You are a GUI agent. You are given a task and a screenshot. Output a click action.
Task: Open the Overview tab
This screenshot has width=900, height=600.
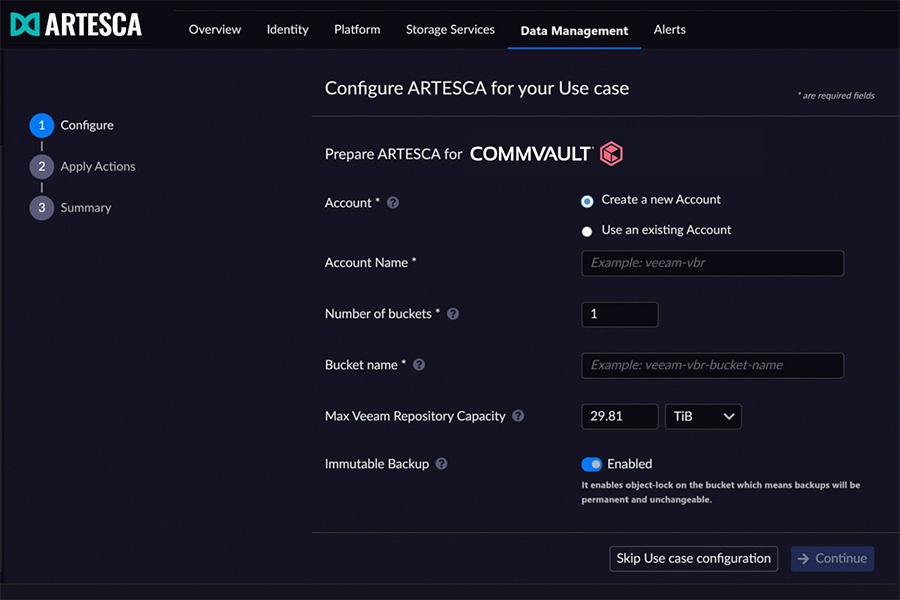pyautogui.click(x=215, y=29)
